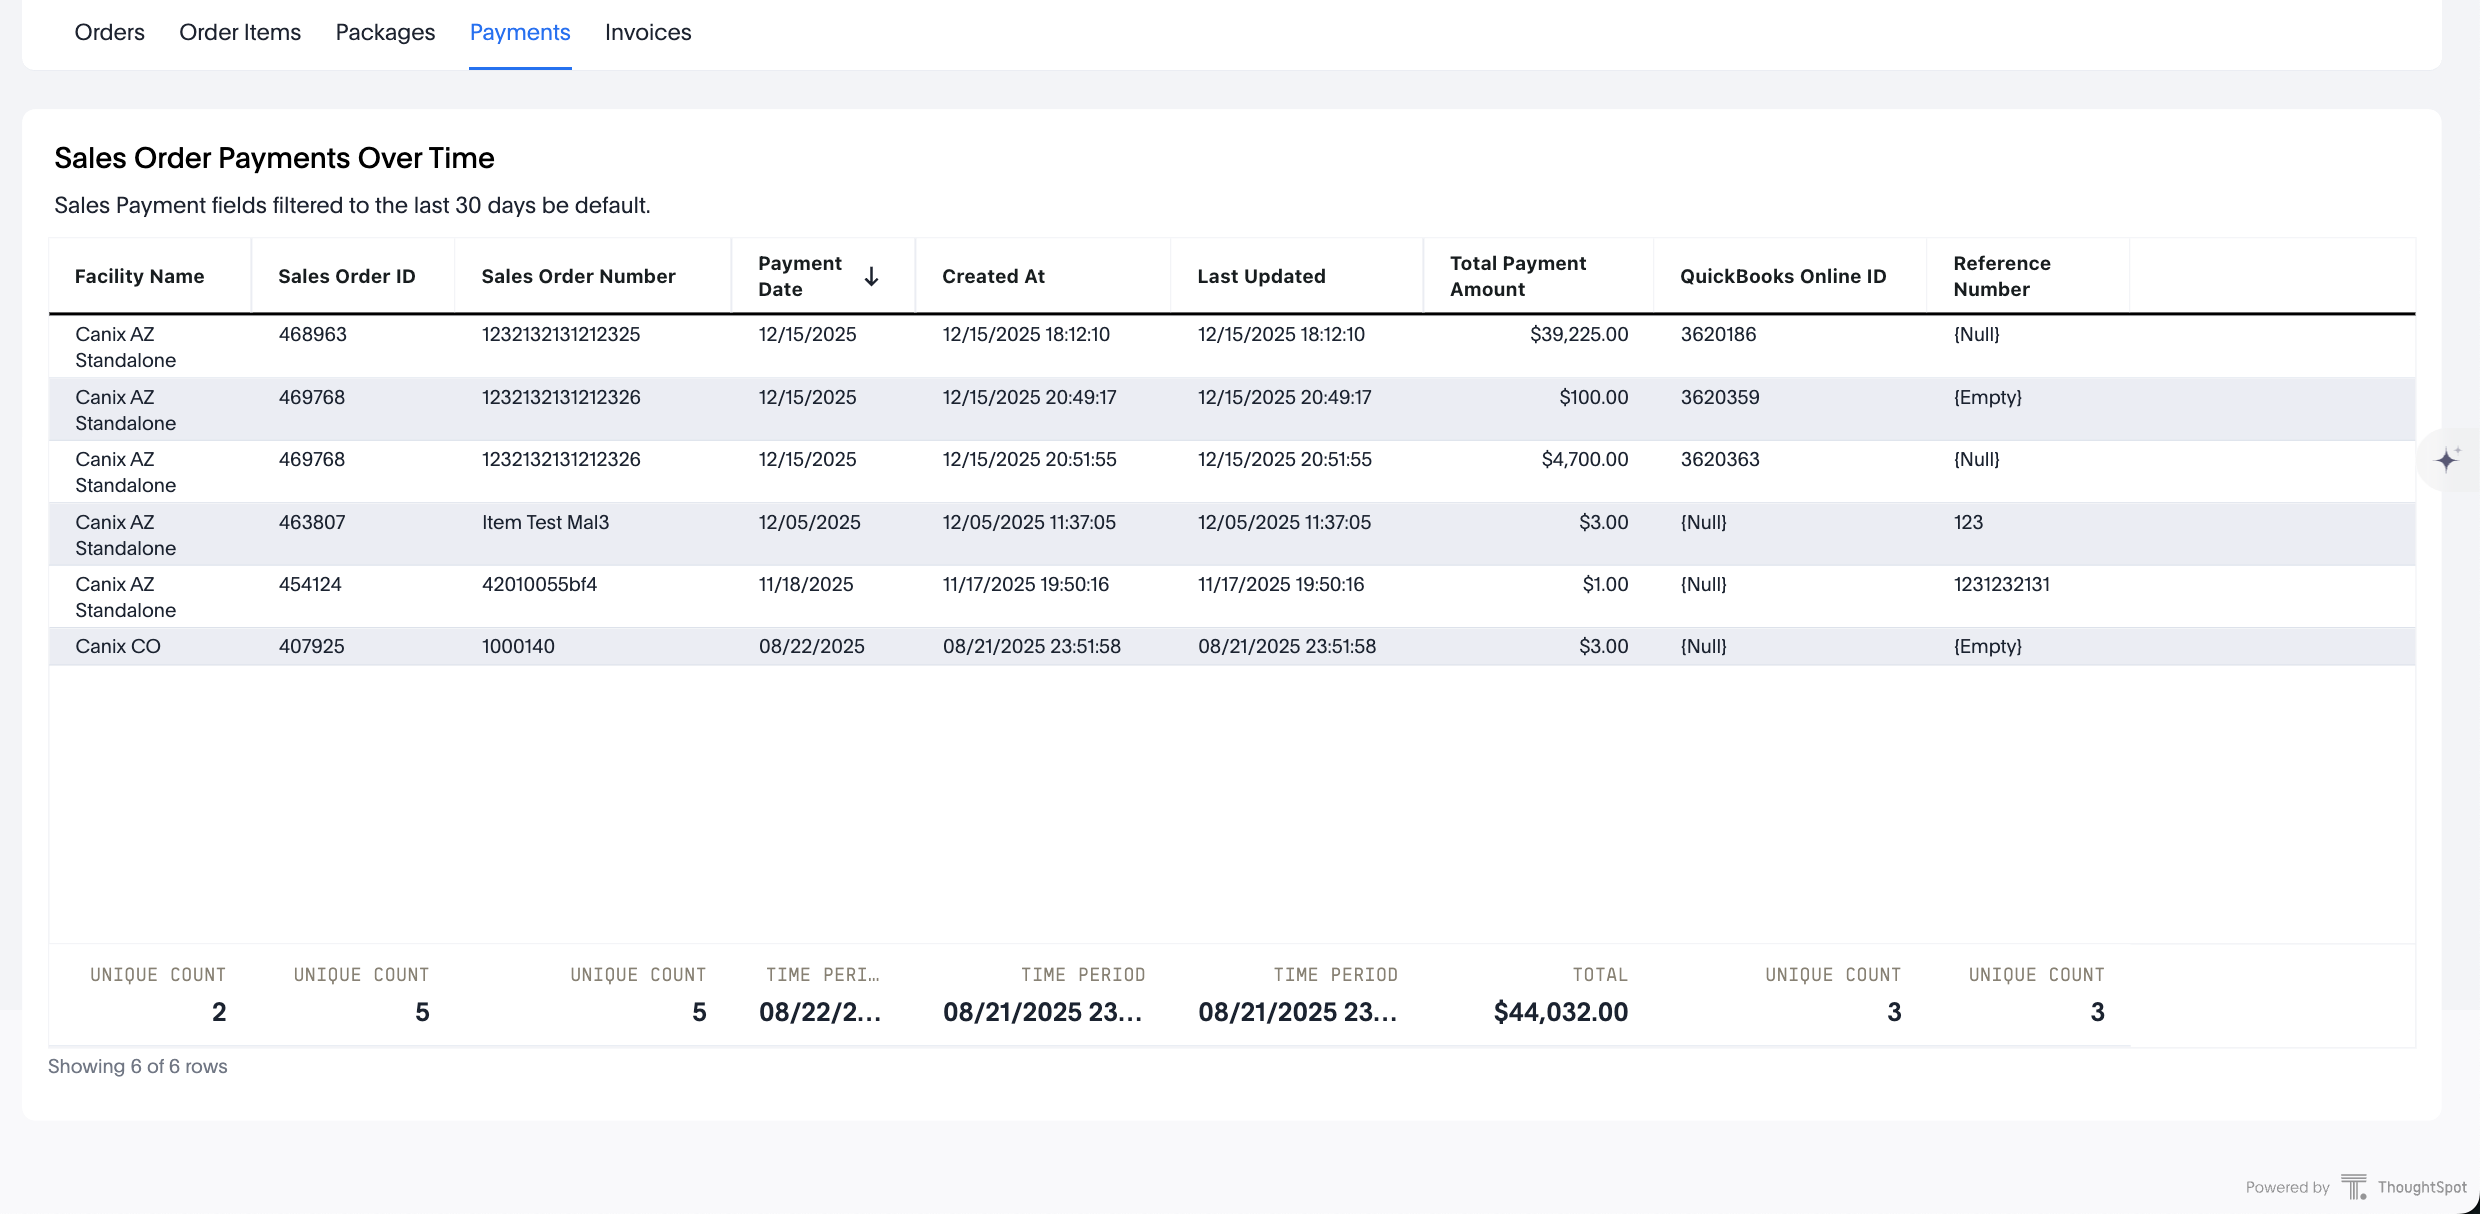Click the Item Test Mal3 order number
The image size is (2480, 1214).
[545, 522]
